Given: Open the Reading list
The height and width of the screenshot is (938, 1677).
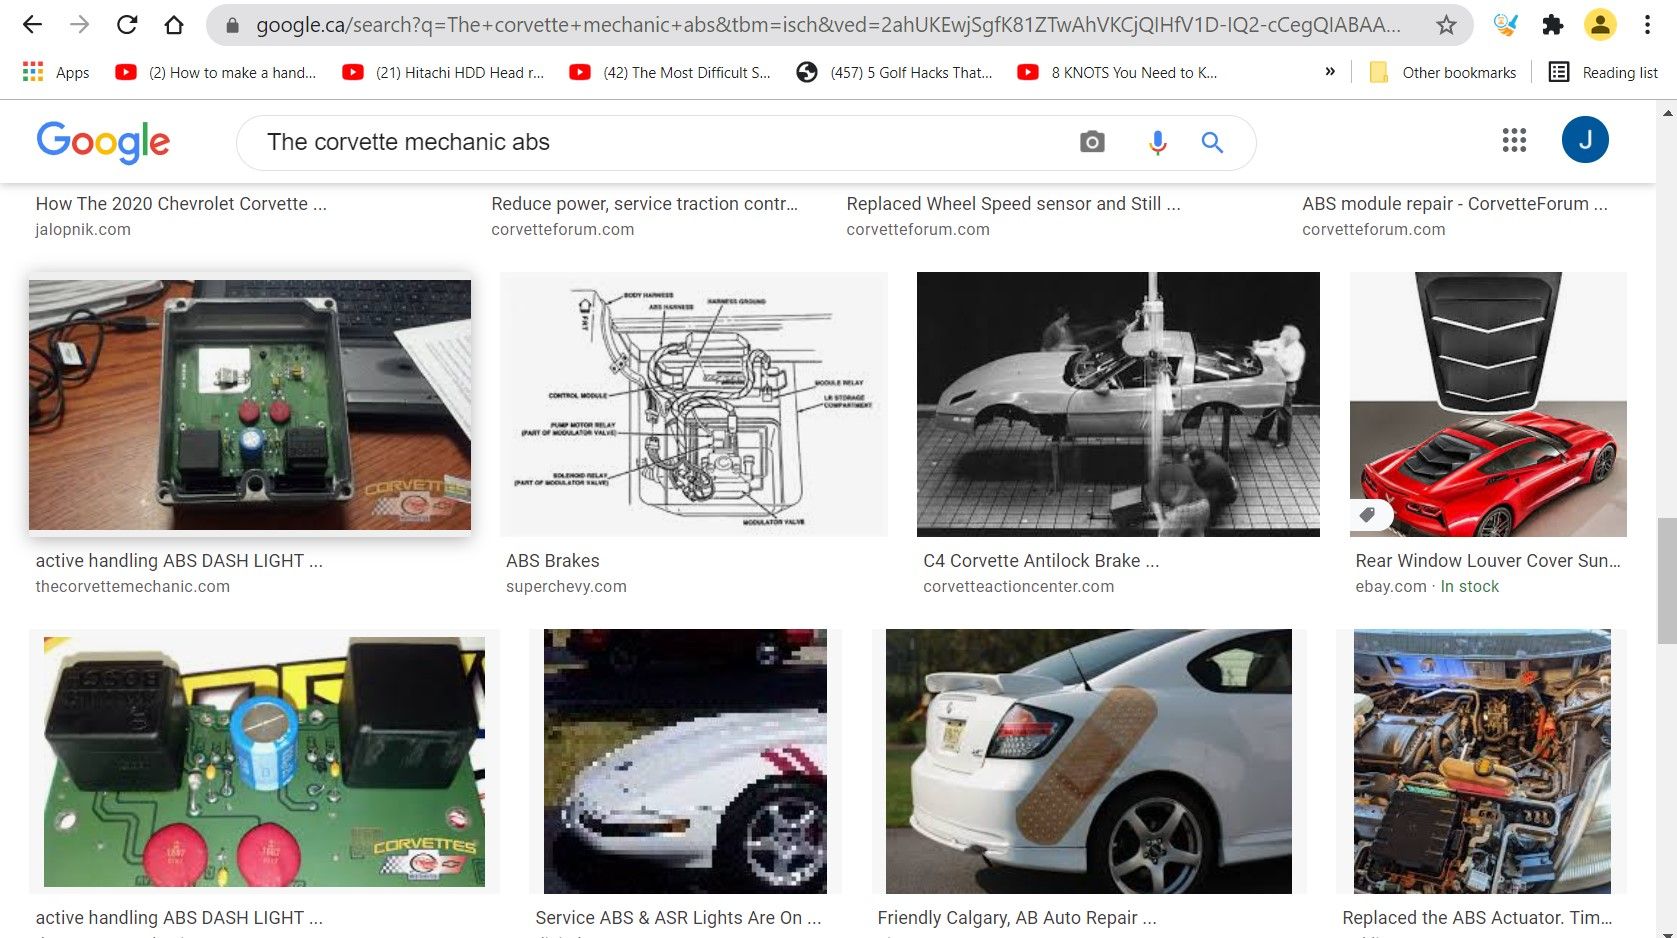Looking at the screenshot, I should (x=1603, y=72).
